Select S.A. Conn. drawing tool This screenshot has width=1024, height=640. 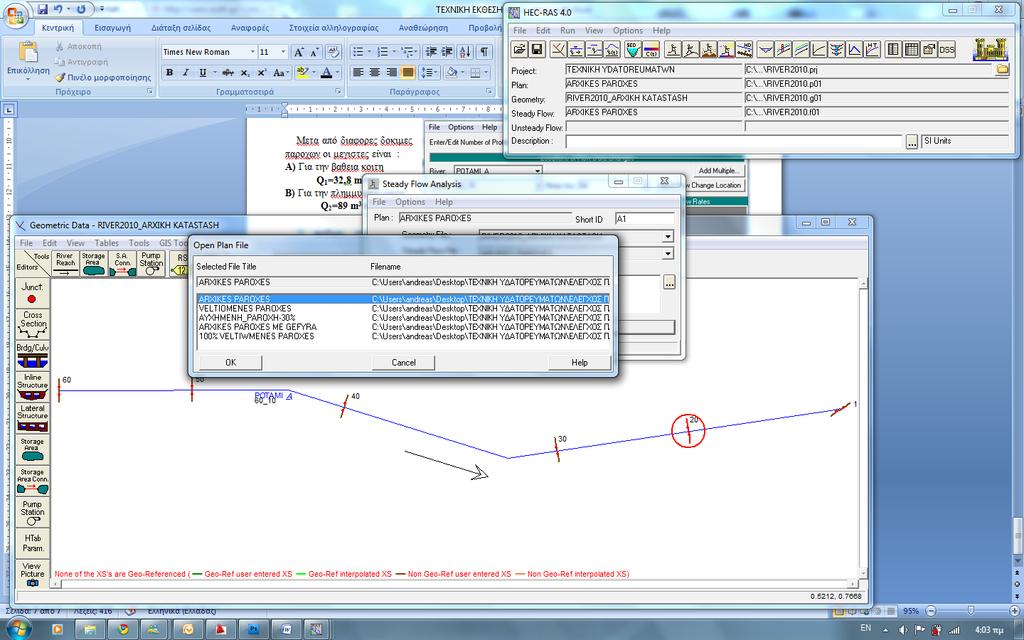coord(122,263)
